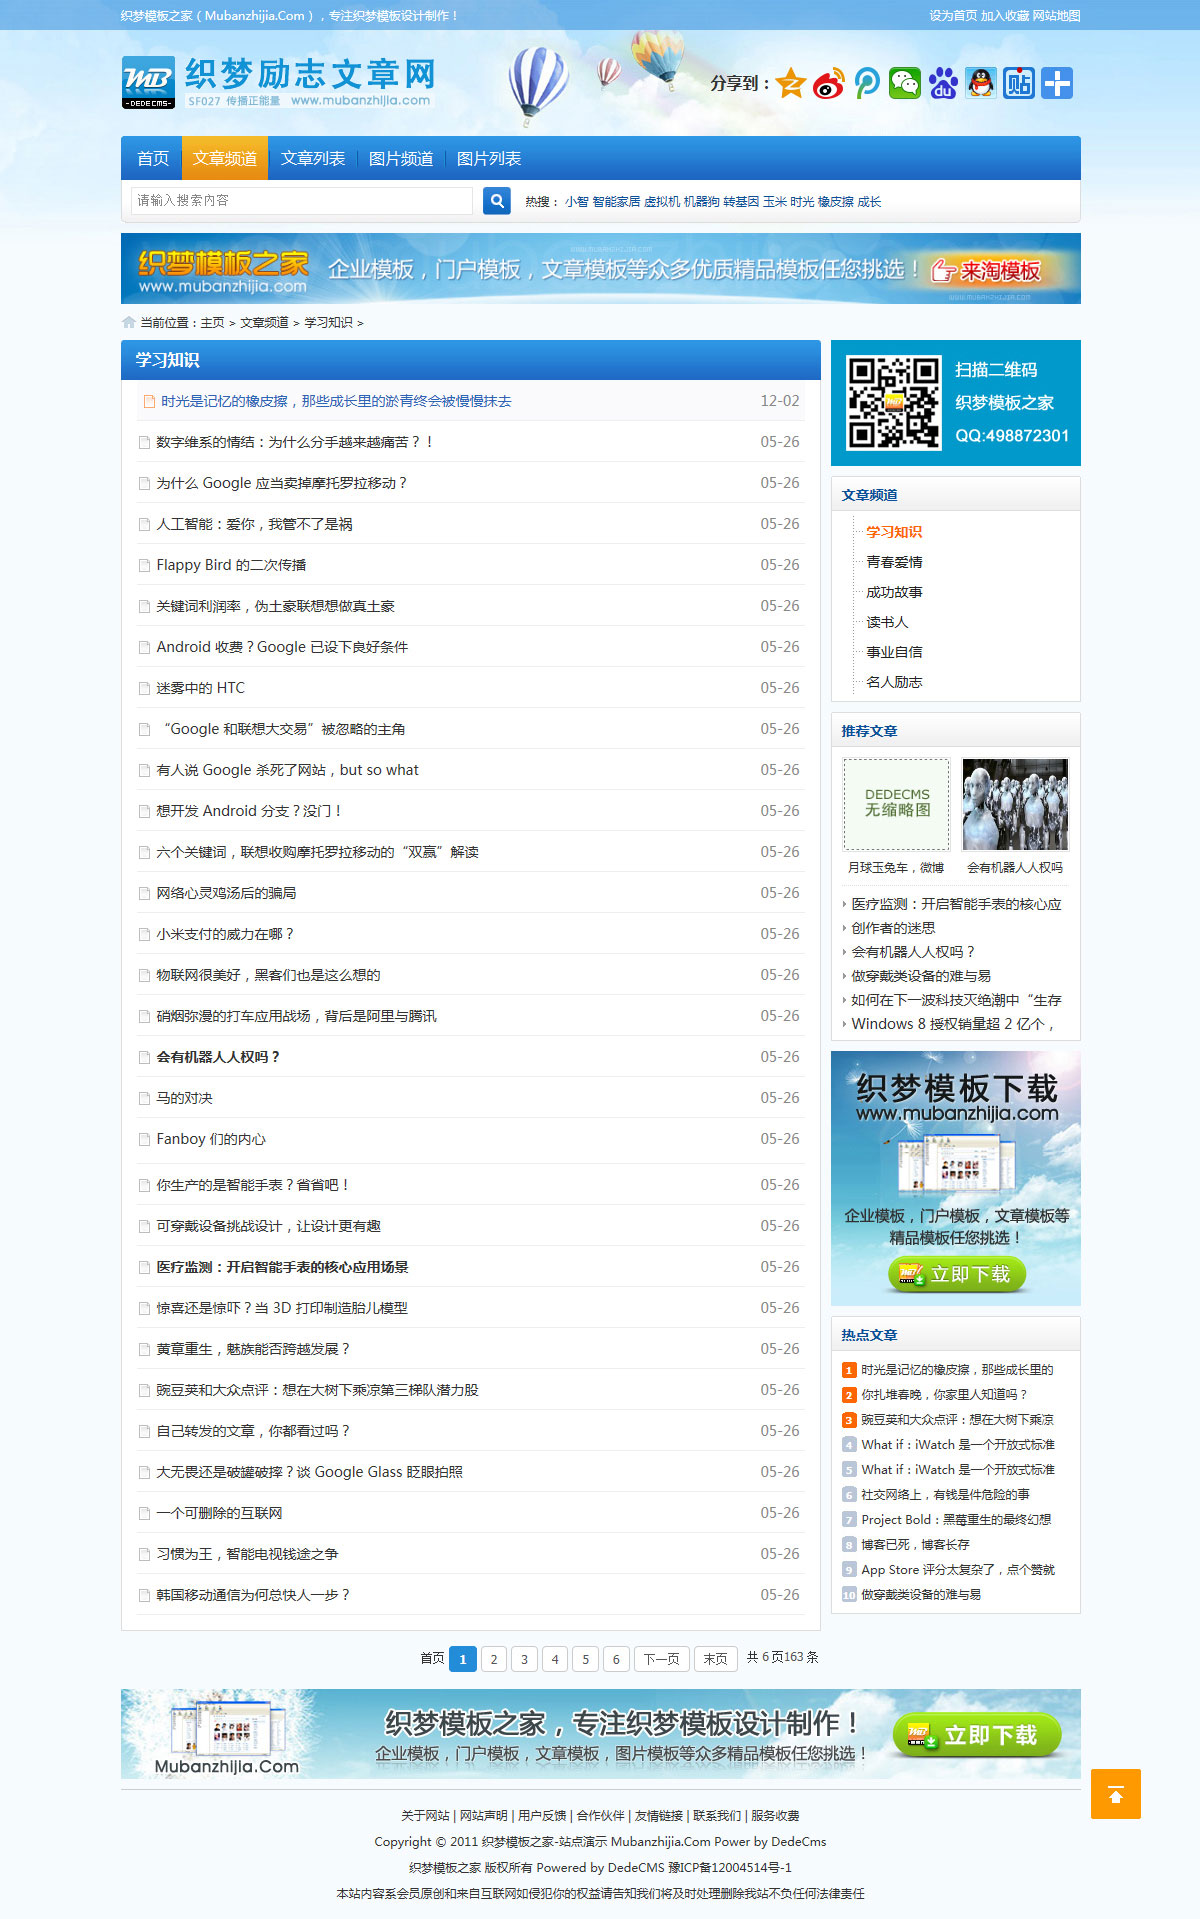Click the search input field
The height and width of the screenshot is (1919, 1200).
[301, 201]
